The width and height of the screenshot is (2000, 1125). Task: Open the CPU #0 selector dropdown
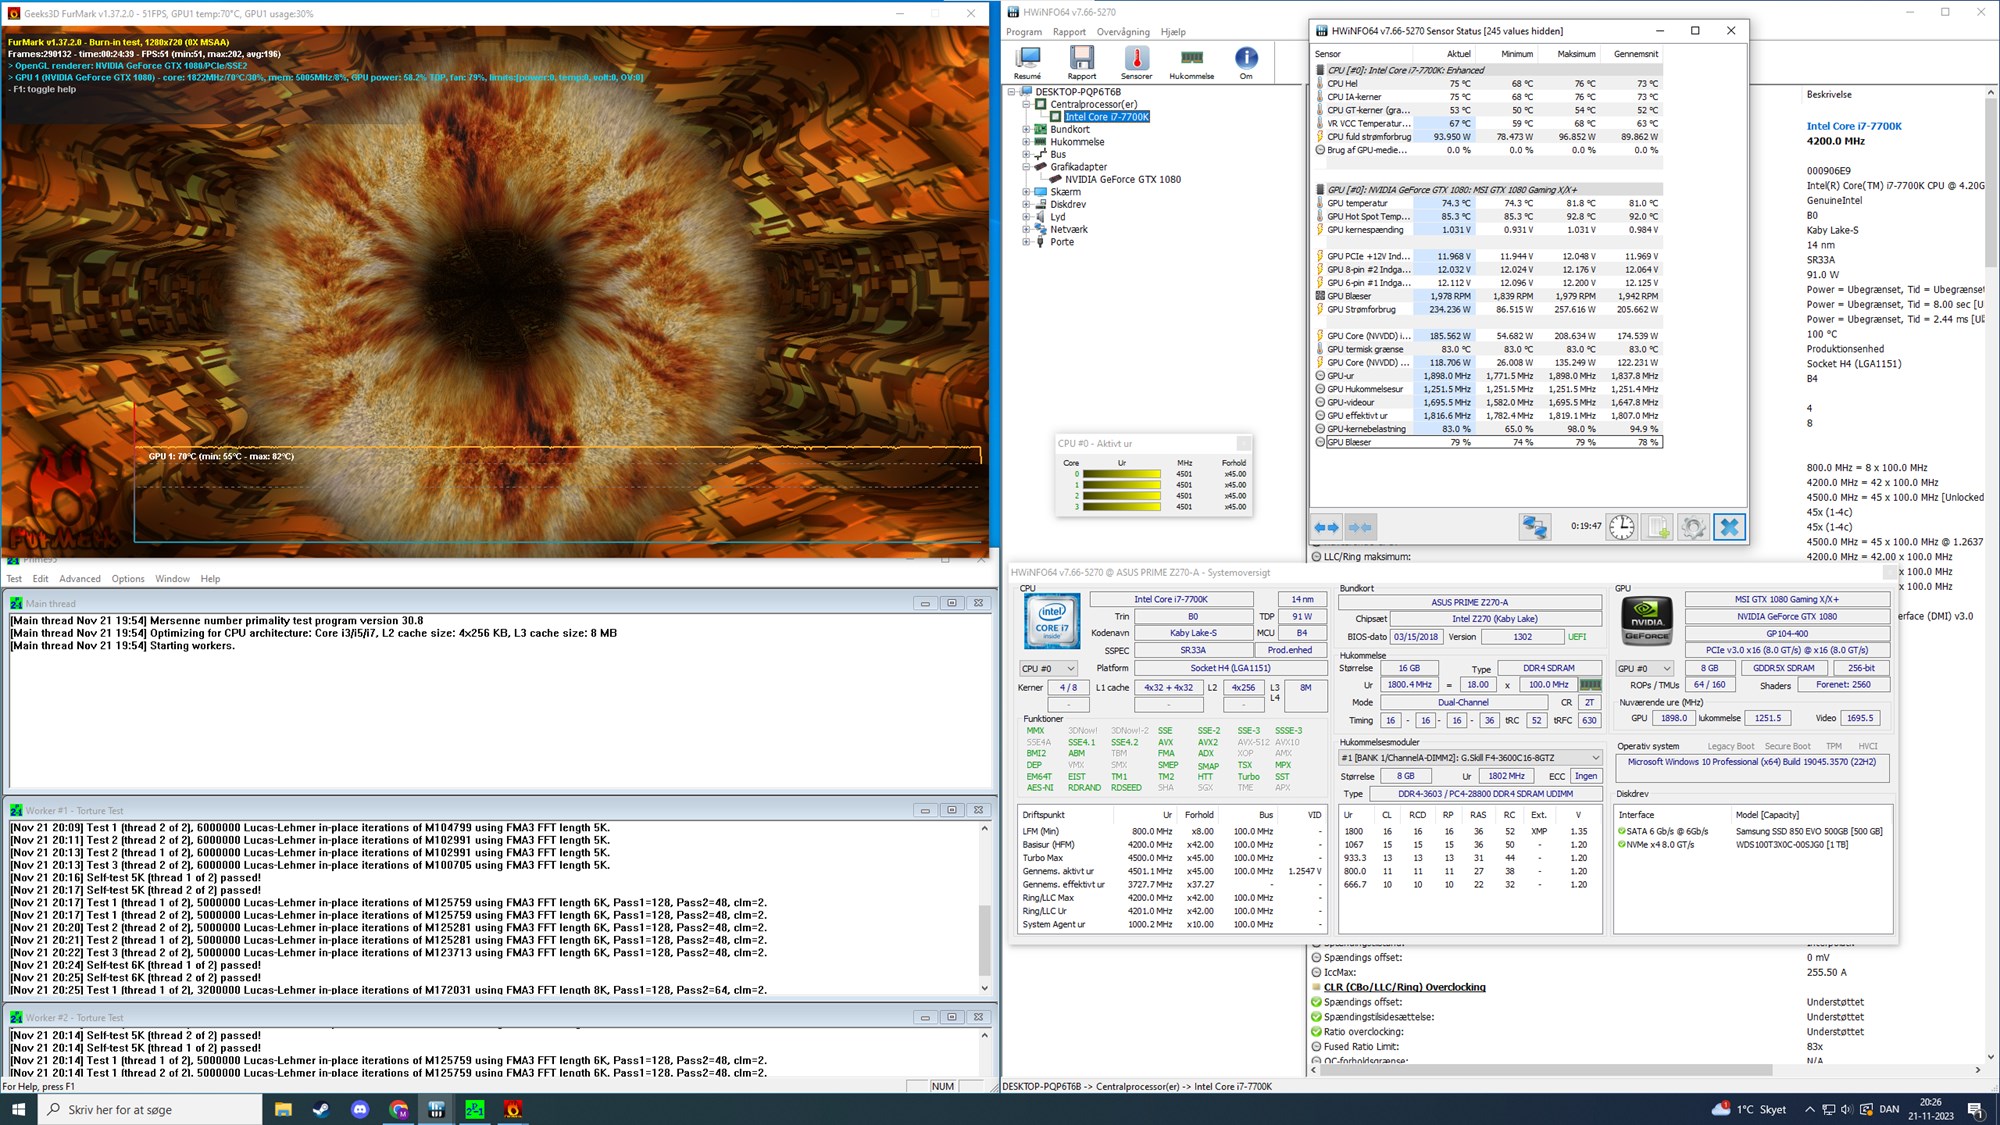[1048, 668]
